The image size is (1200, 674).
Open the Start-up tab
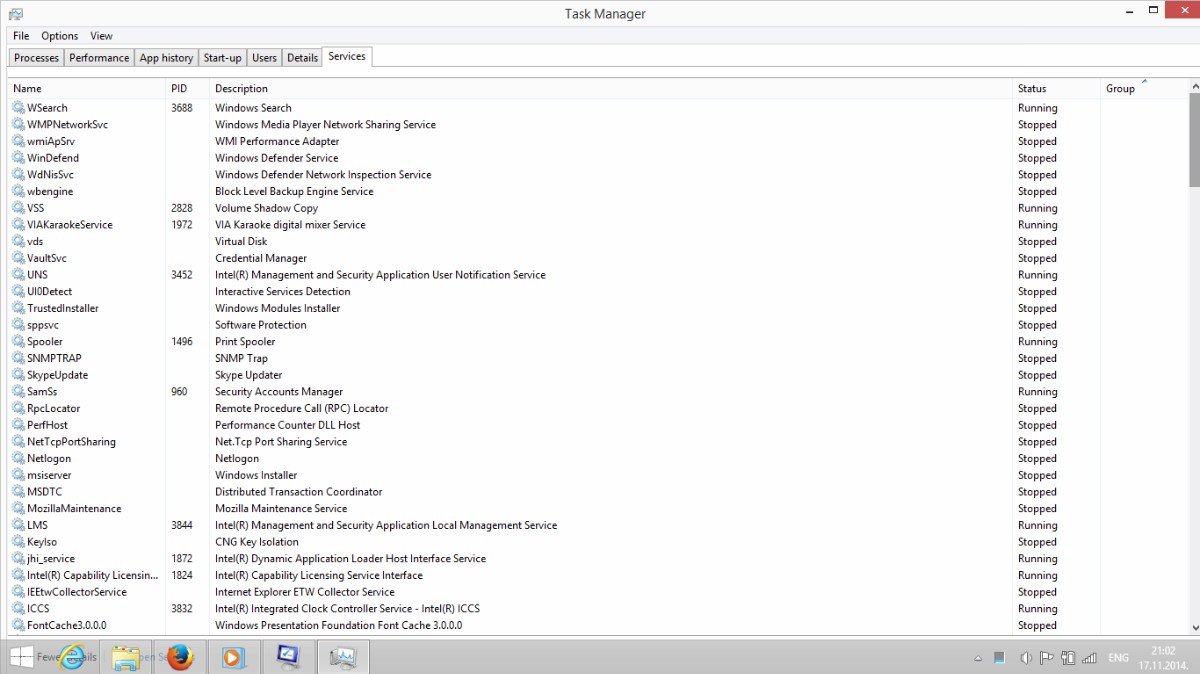tap(222, 58)
